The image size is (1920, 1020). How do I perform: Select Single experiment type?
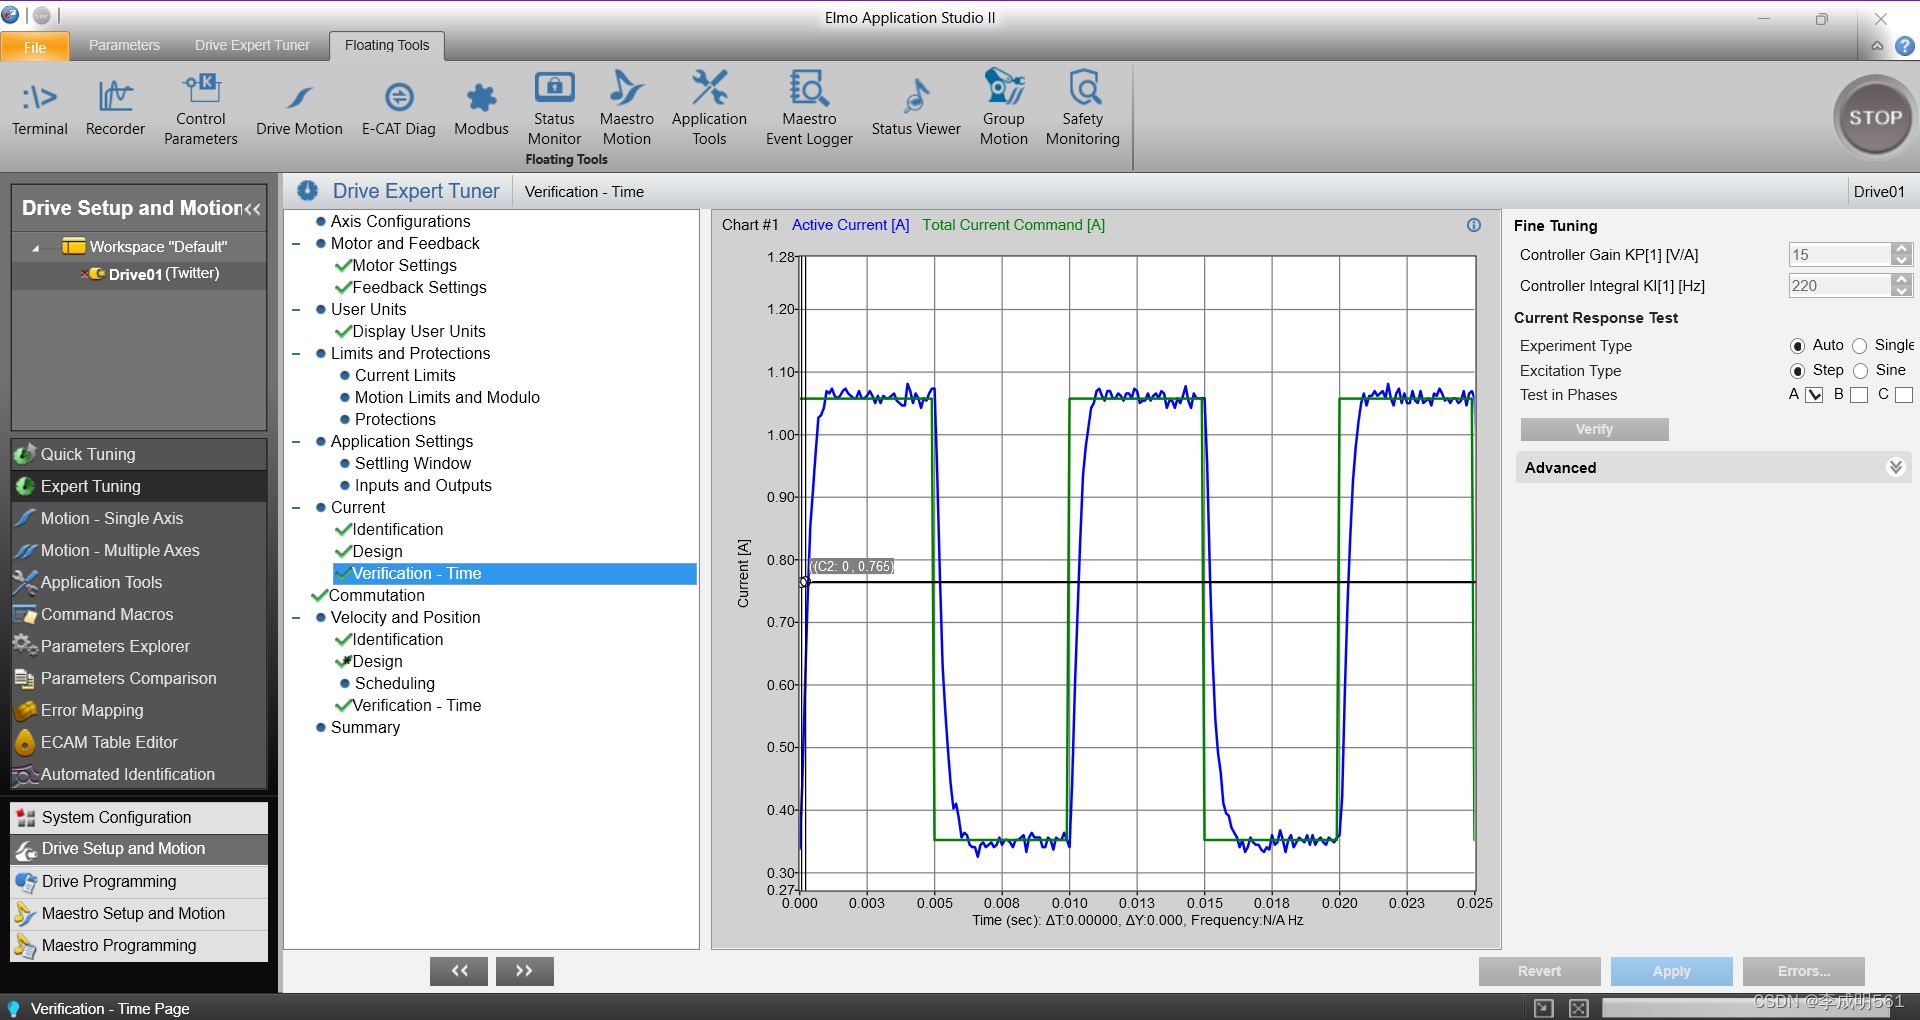1859,346
